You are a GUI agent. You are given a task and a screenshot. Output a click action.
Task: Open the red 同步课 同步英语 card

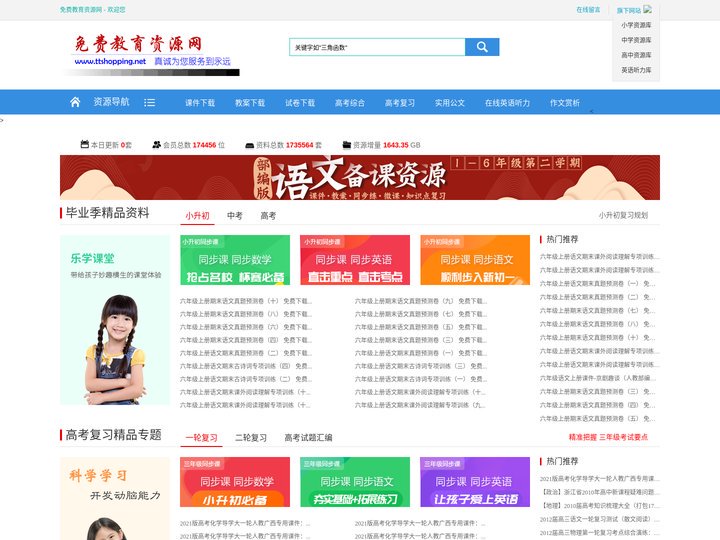[355, 260]
